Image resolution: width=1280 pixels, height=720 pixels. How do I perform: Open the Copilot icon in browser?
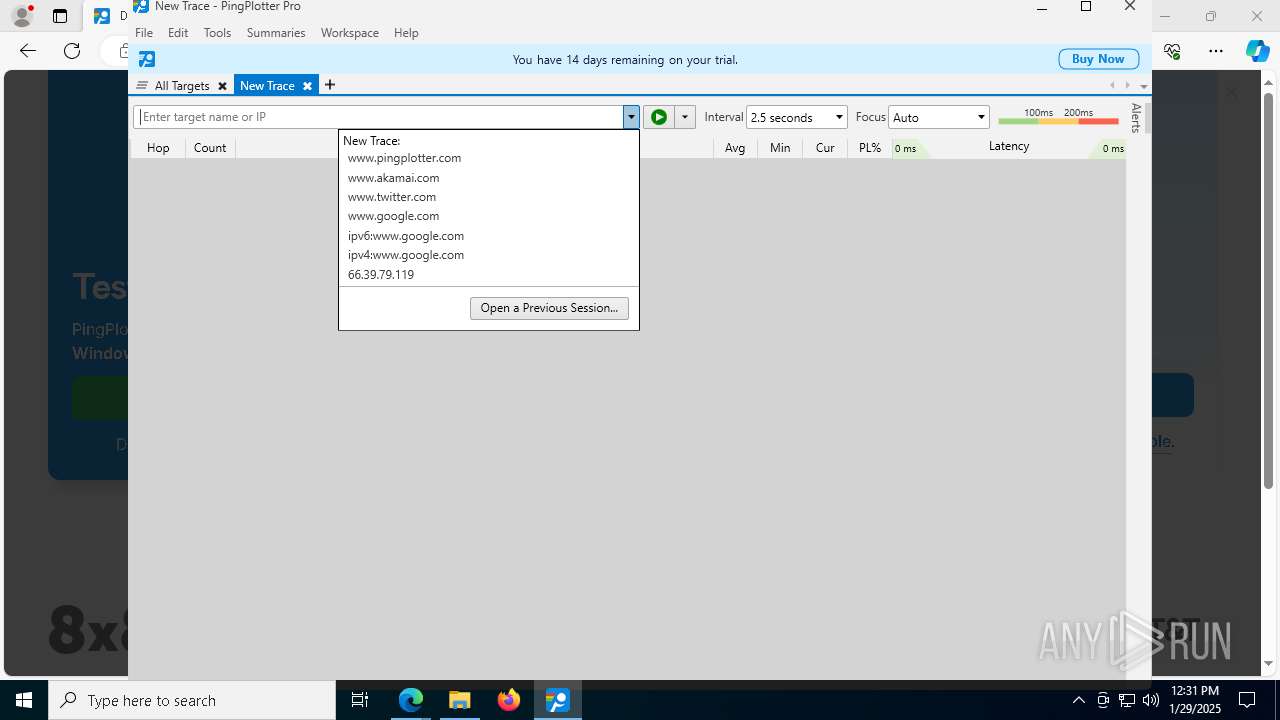(x=1257, y=51)
